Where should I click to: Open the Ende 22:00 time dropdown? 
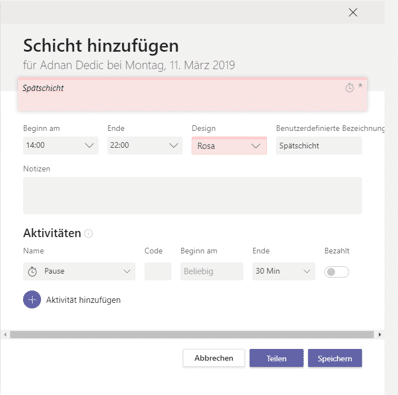145,145
